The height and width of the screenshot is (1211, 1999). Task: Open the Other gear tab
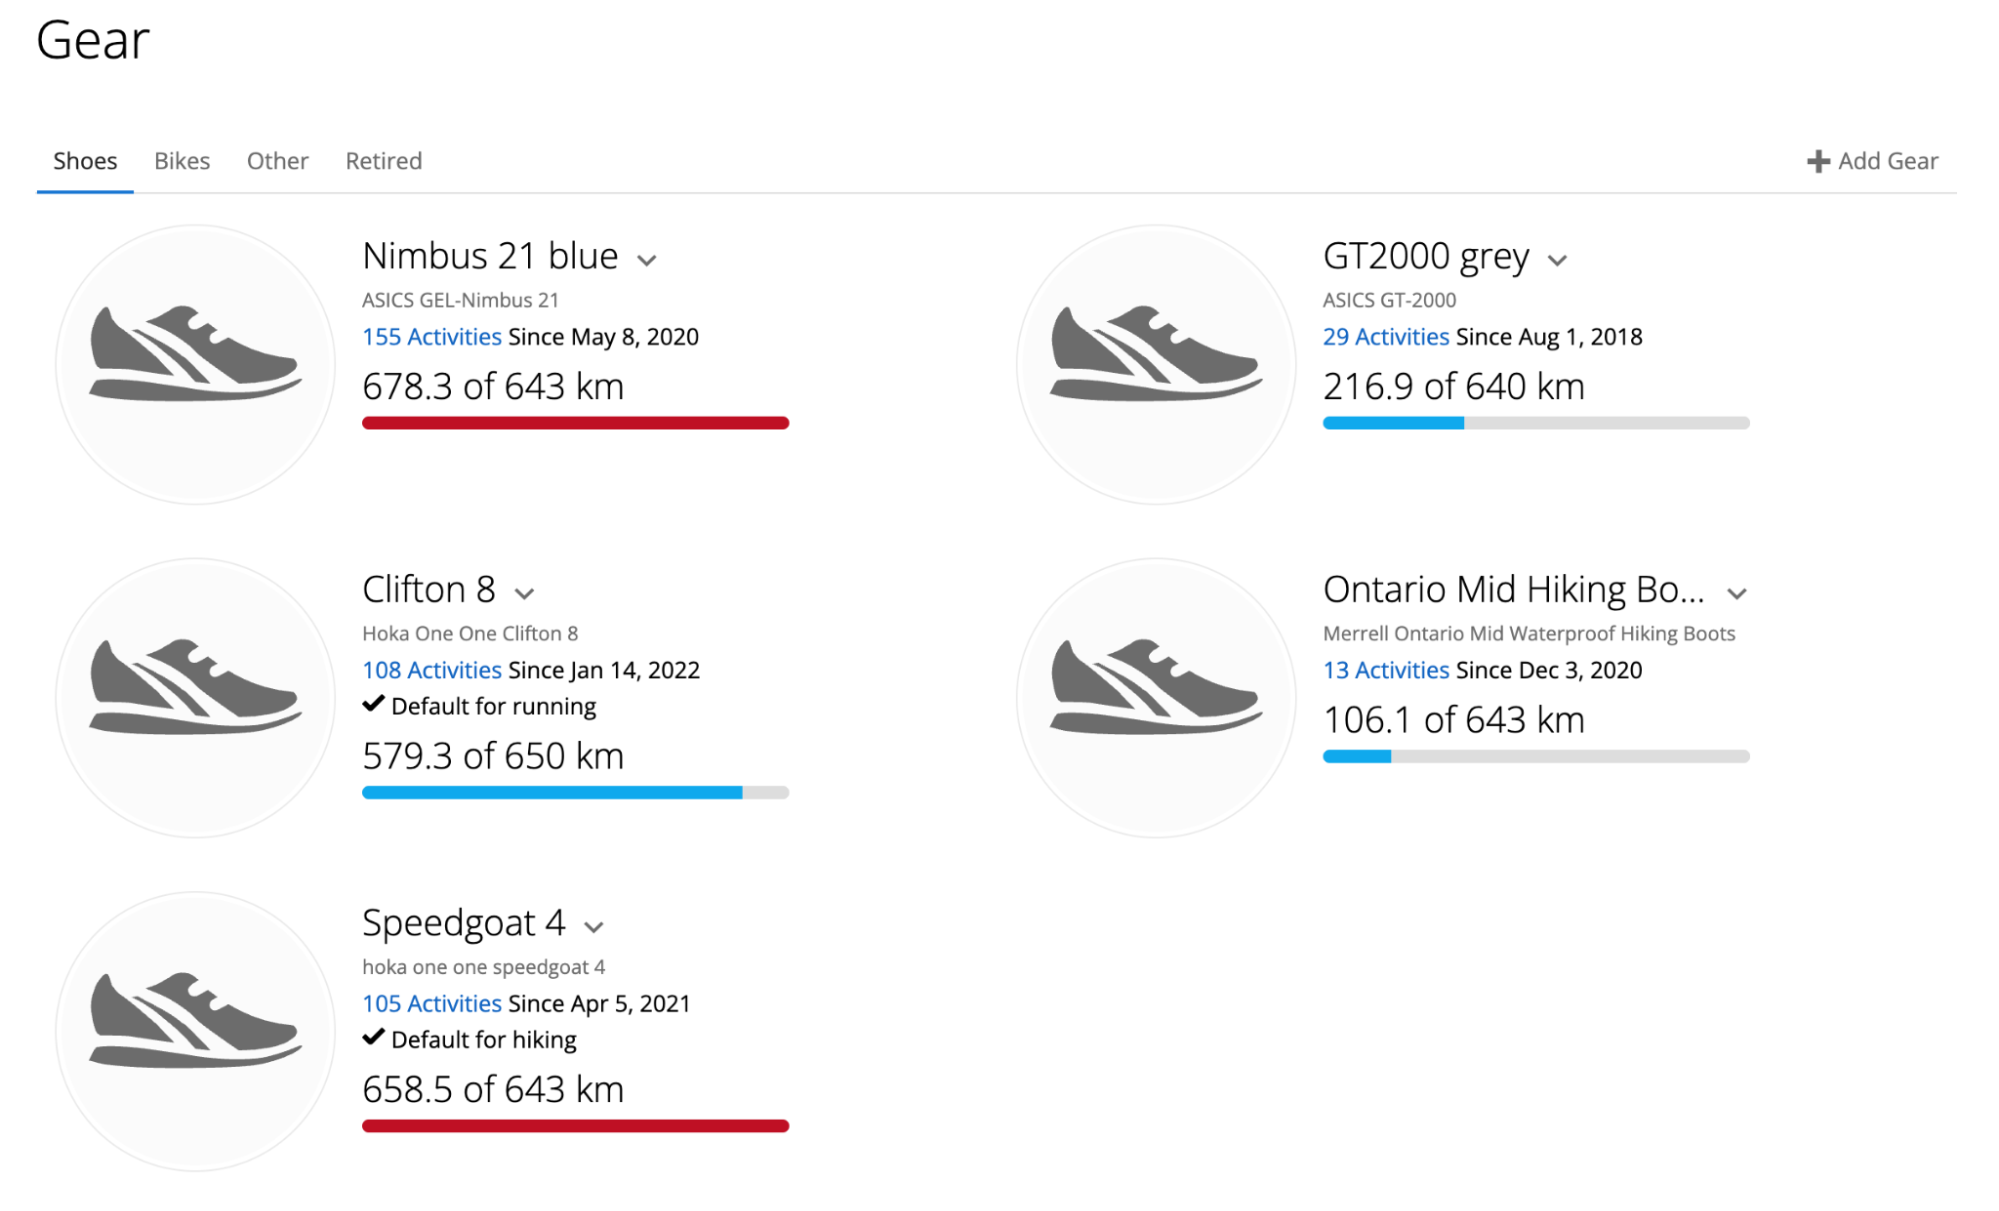(x=278, y=161)
